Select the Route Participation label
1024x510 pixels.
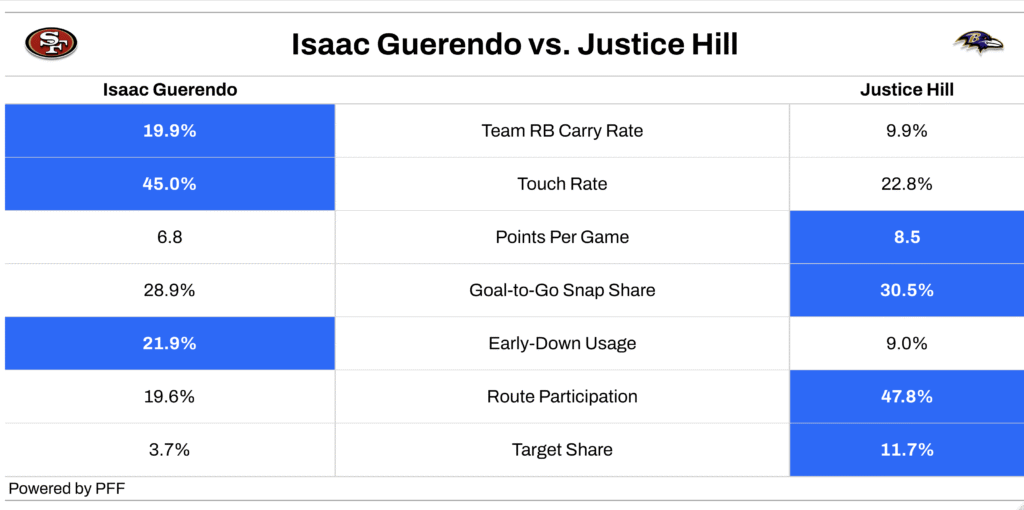(562, 396)
